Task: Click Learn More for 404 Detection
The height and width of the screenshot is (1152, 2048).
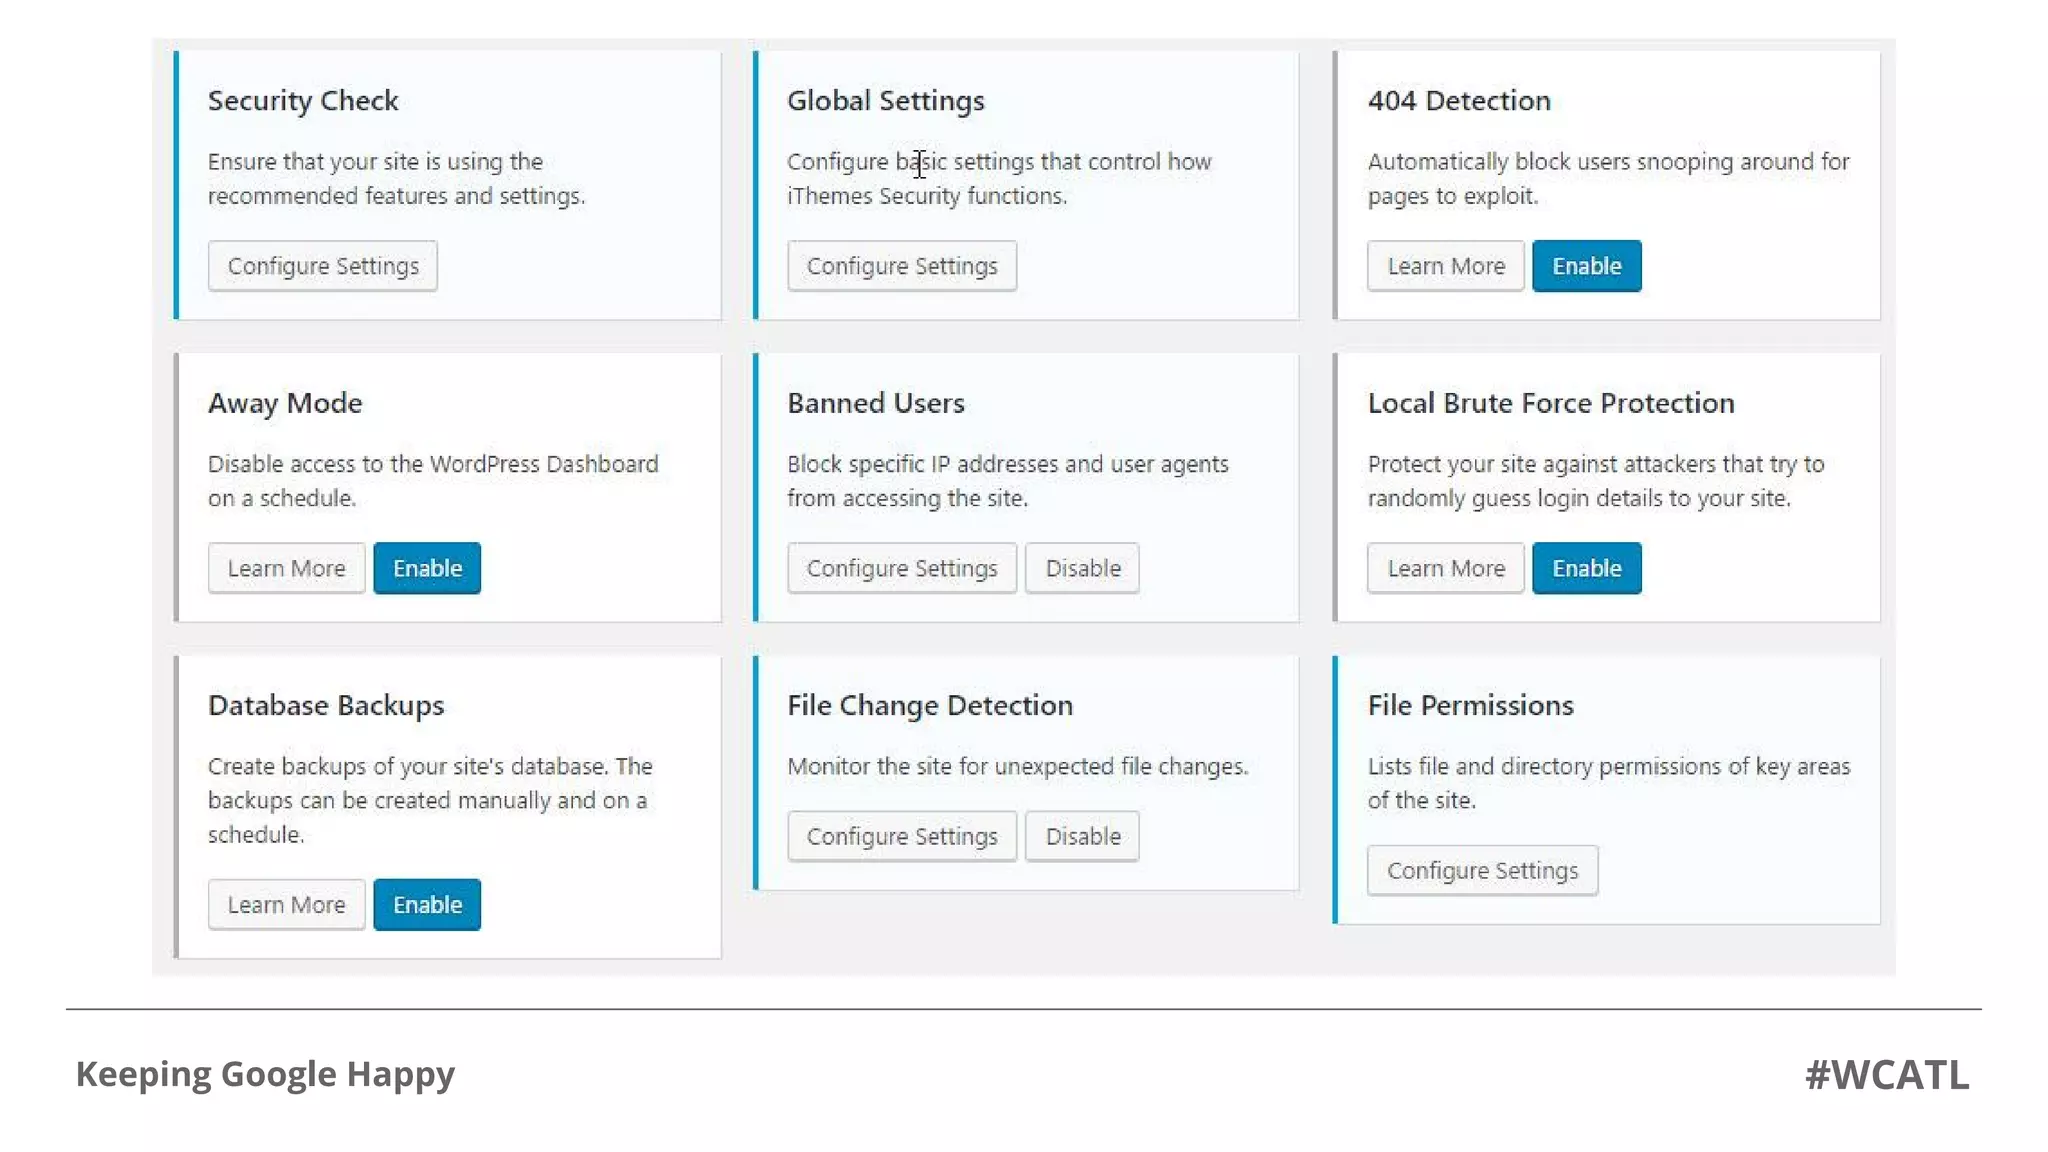Action: click(x=1445, y=266)
